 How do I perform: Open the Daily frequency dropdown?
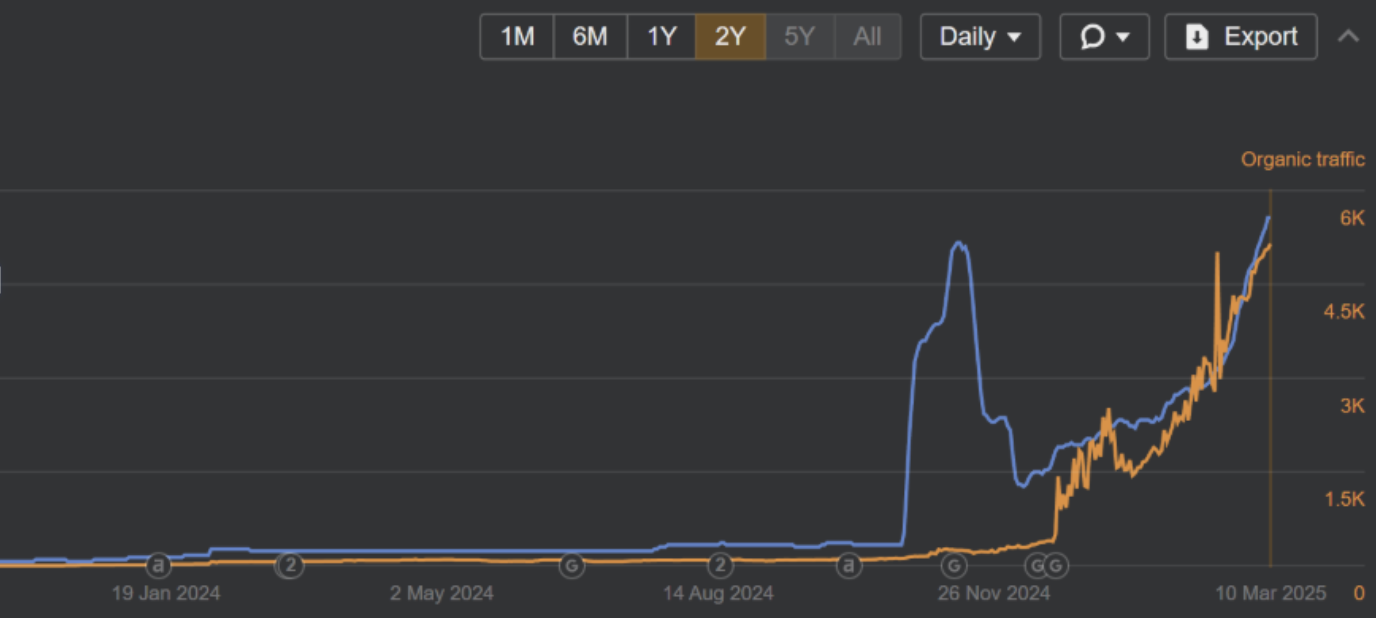(x=980, y=36)
